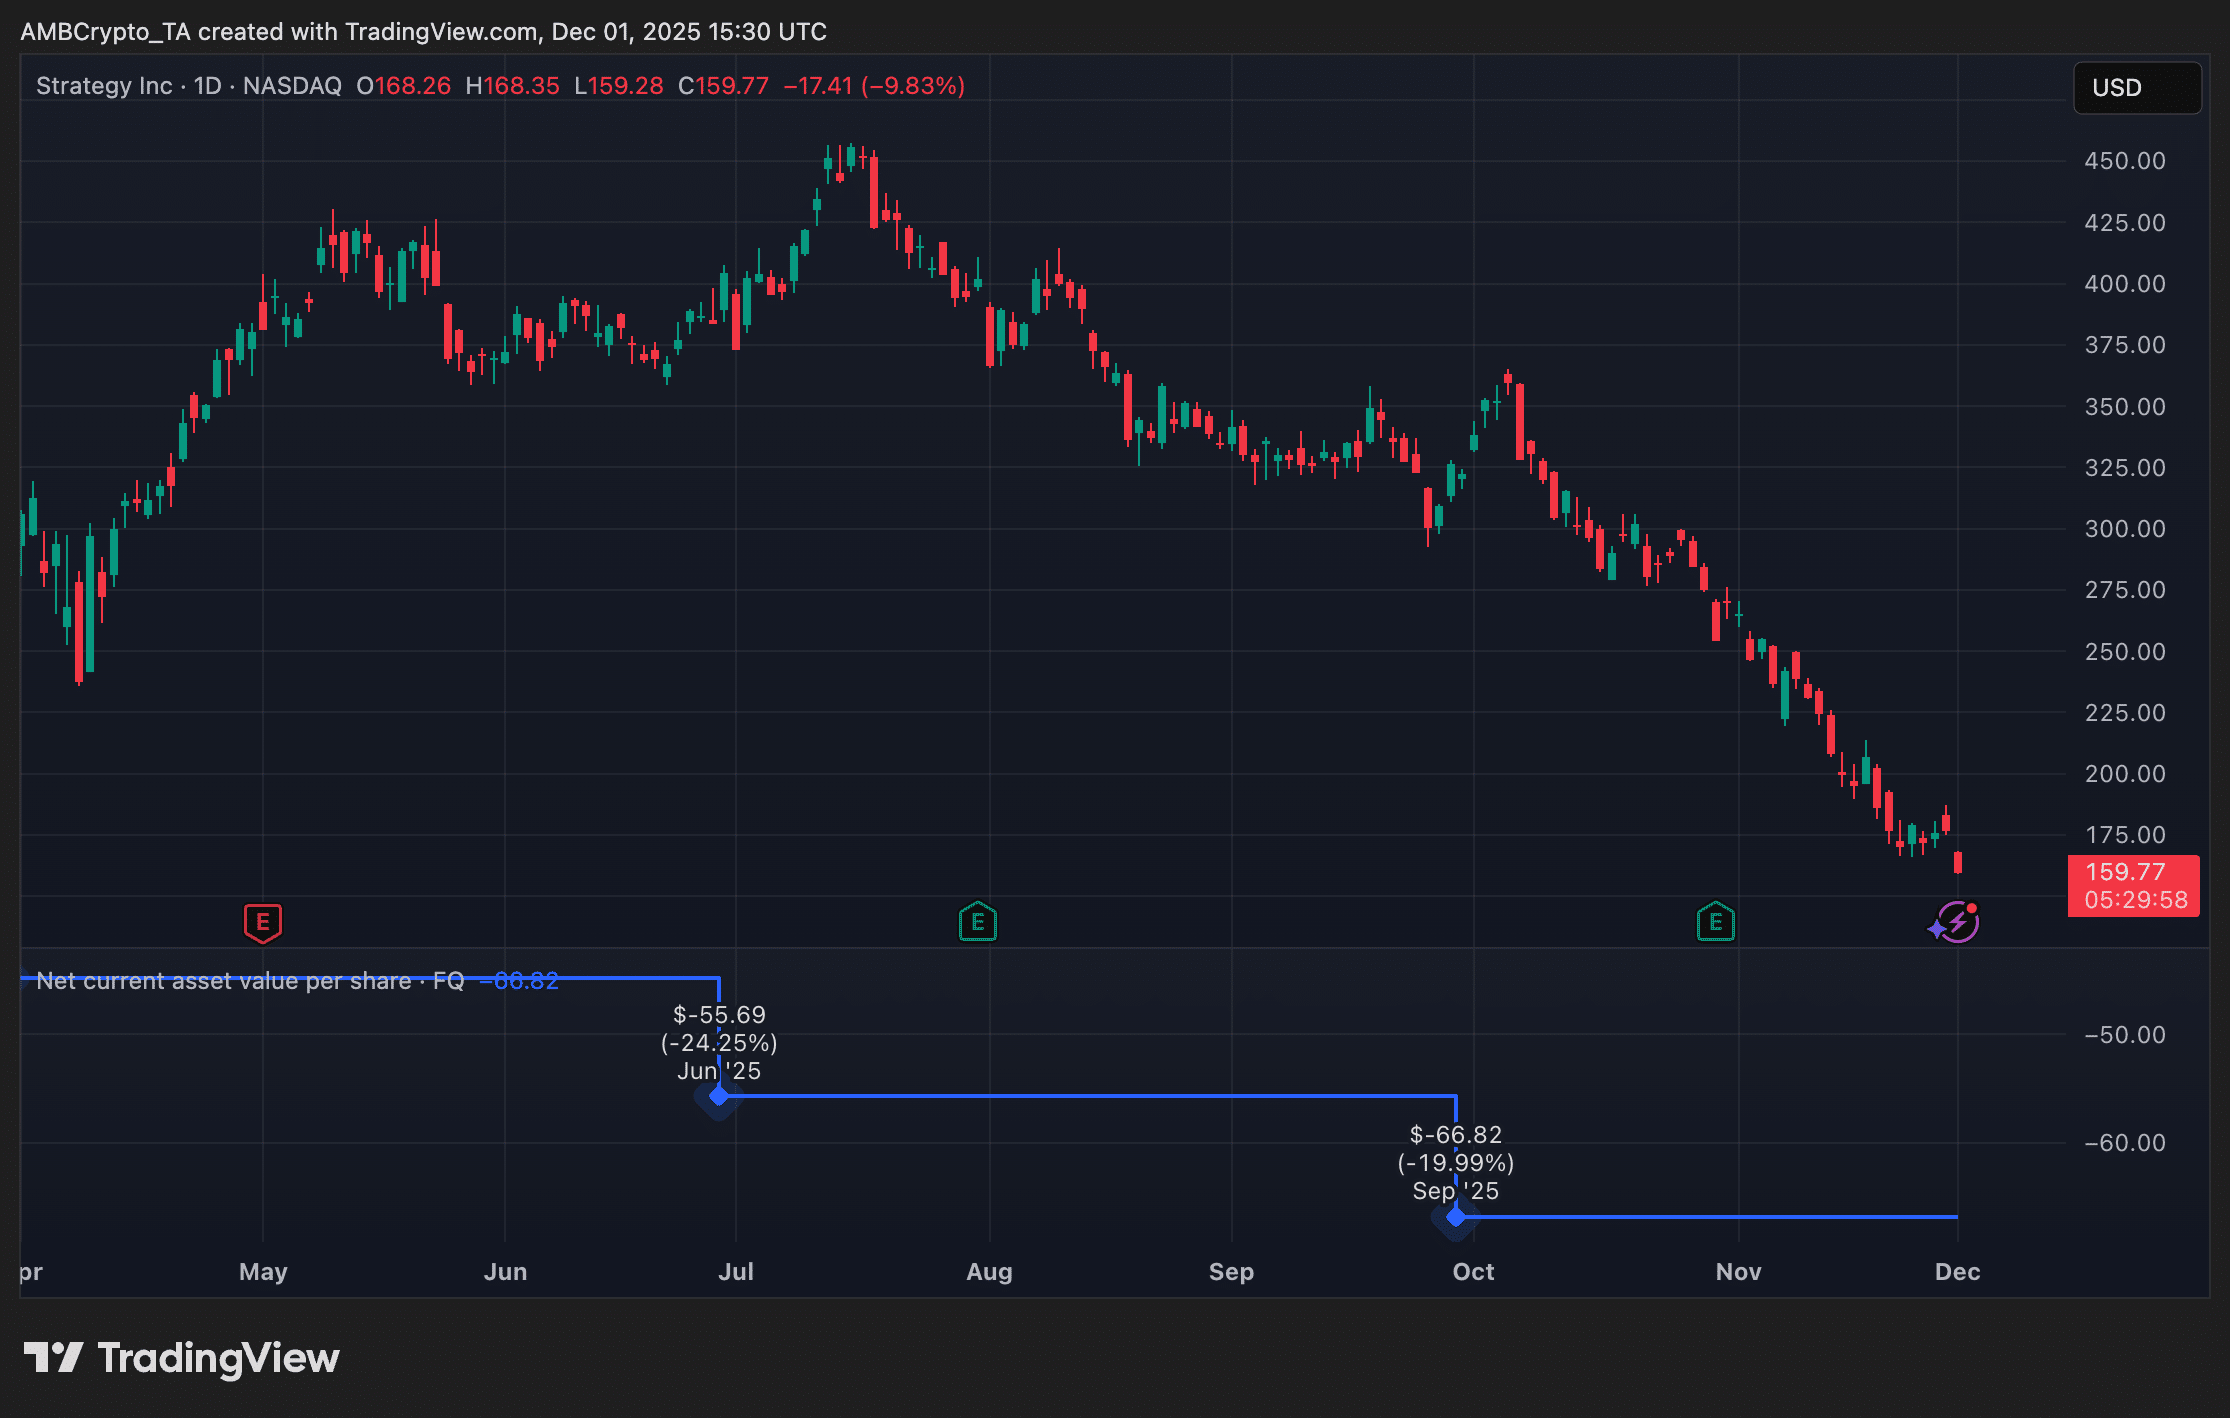Click the AMBCrypto_TA TradingView.com header text
This screenshot has width=2230, height=1418.
(423, 32)
